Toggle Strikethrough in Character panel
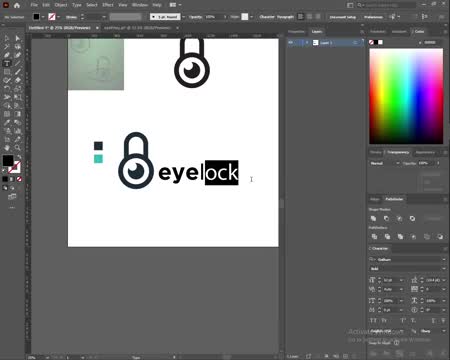This screenshot has height=360, width=450. tap(443, 320)
